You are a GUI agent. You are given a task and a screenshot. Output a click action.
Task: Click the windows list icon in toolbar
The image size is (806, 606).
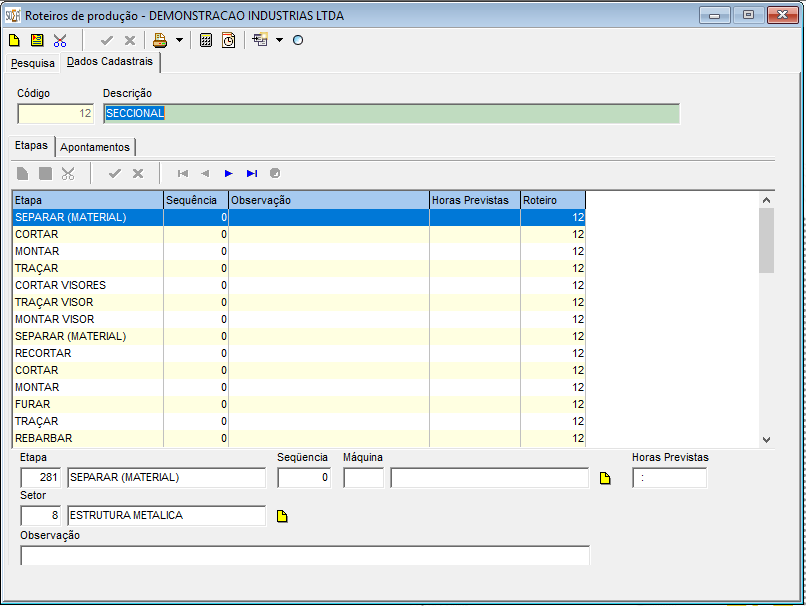[x=260, y=40]
